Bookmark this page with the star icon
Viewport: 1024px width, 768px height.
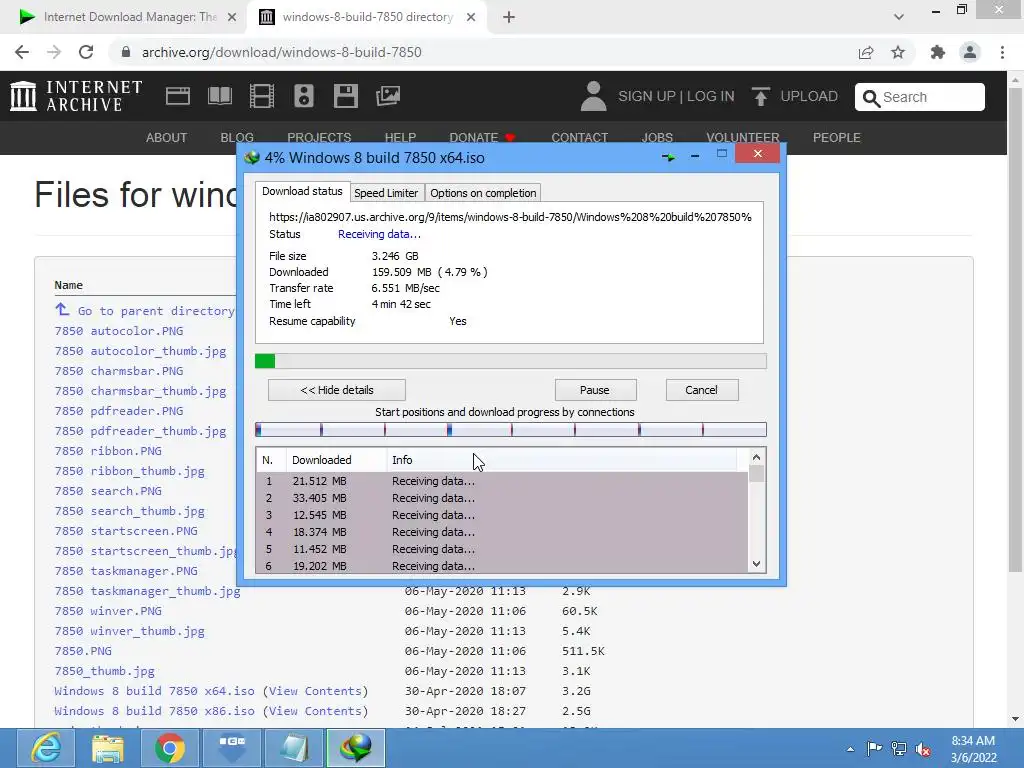(x=898, y=52)
